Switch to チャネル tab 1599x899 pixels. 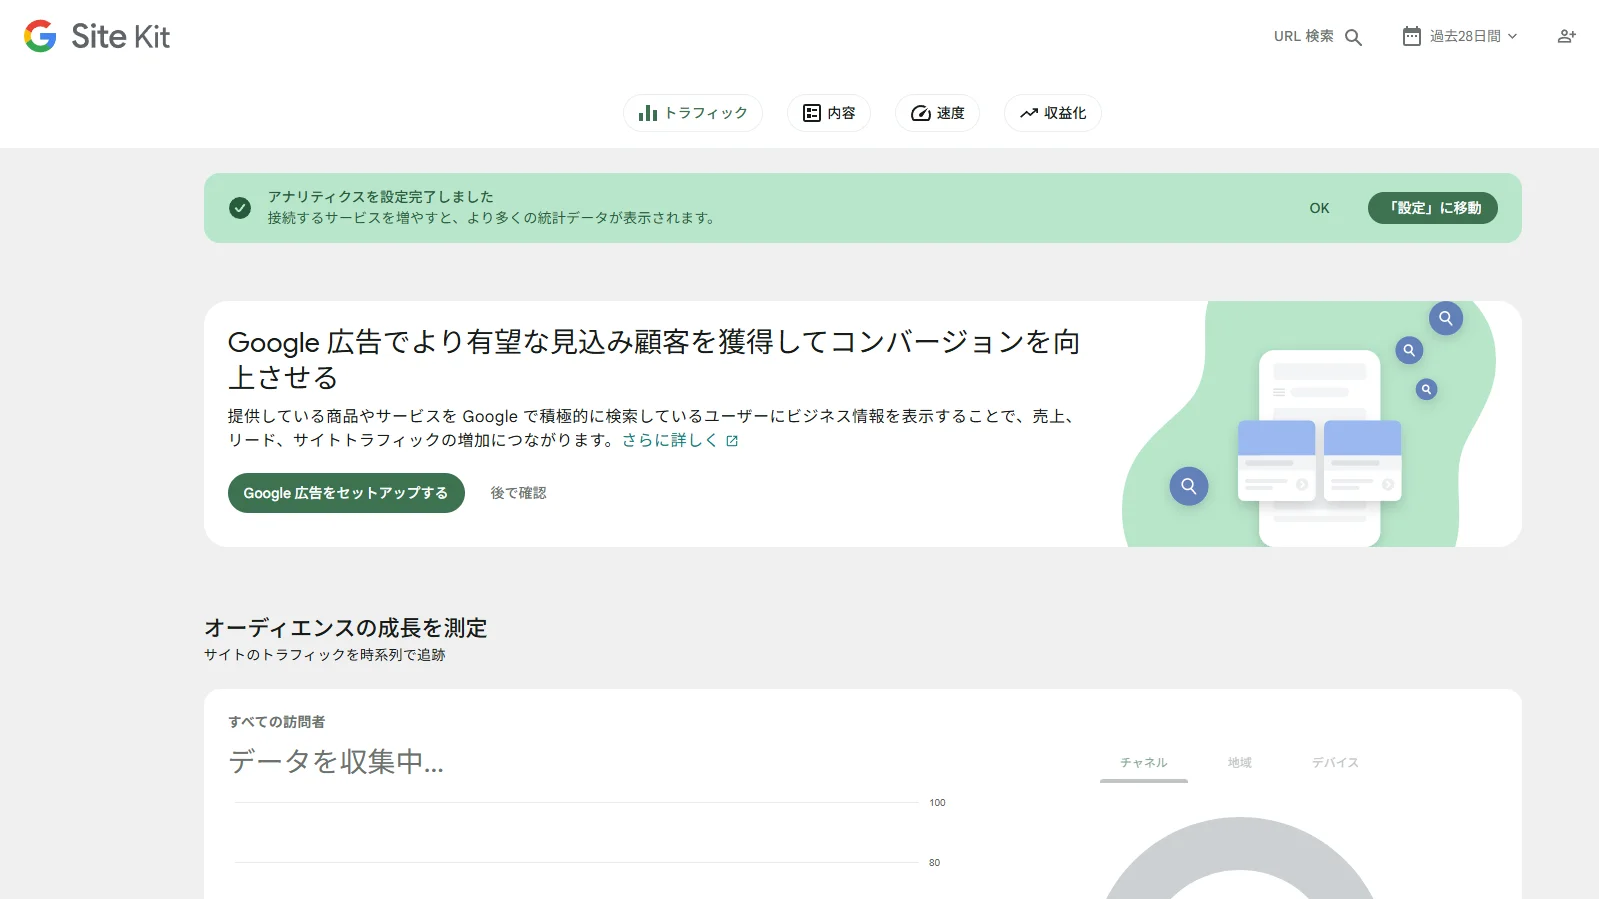(x=1144, y=763)
